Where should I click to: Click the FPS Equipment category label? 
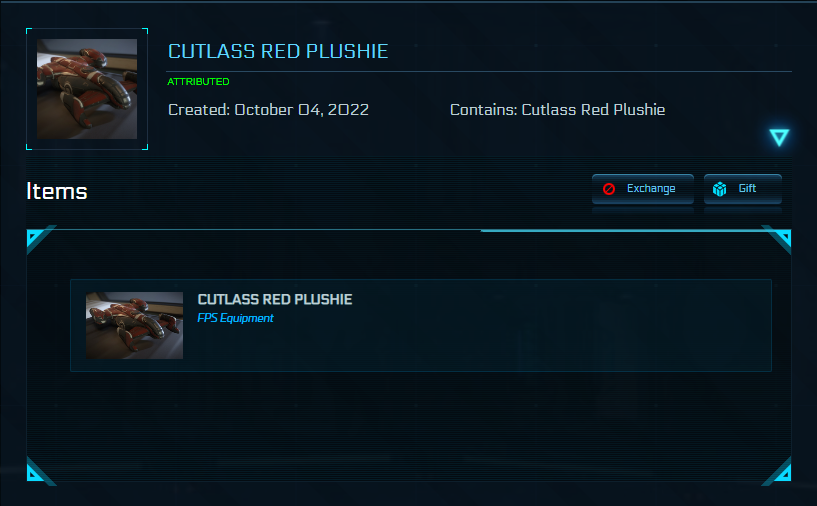click(235, 318)
